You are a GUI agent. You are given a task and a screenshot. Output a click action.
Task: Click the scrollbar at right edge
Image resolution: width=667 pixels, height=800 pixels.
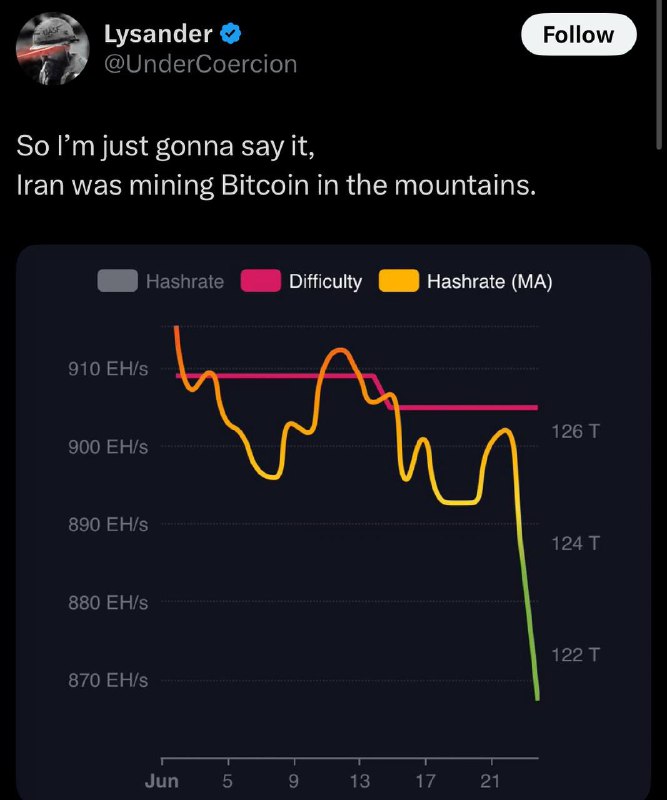click(659, 74)
